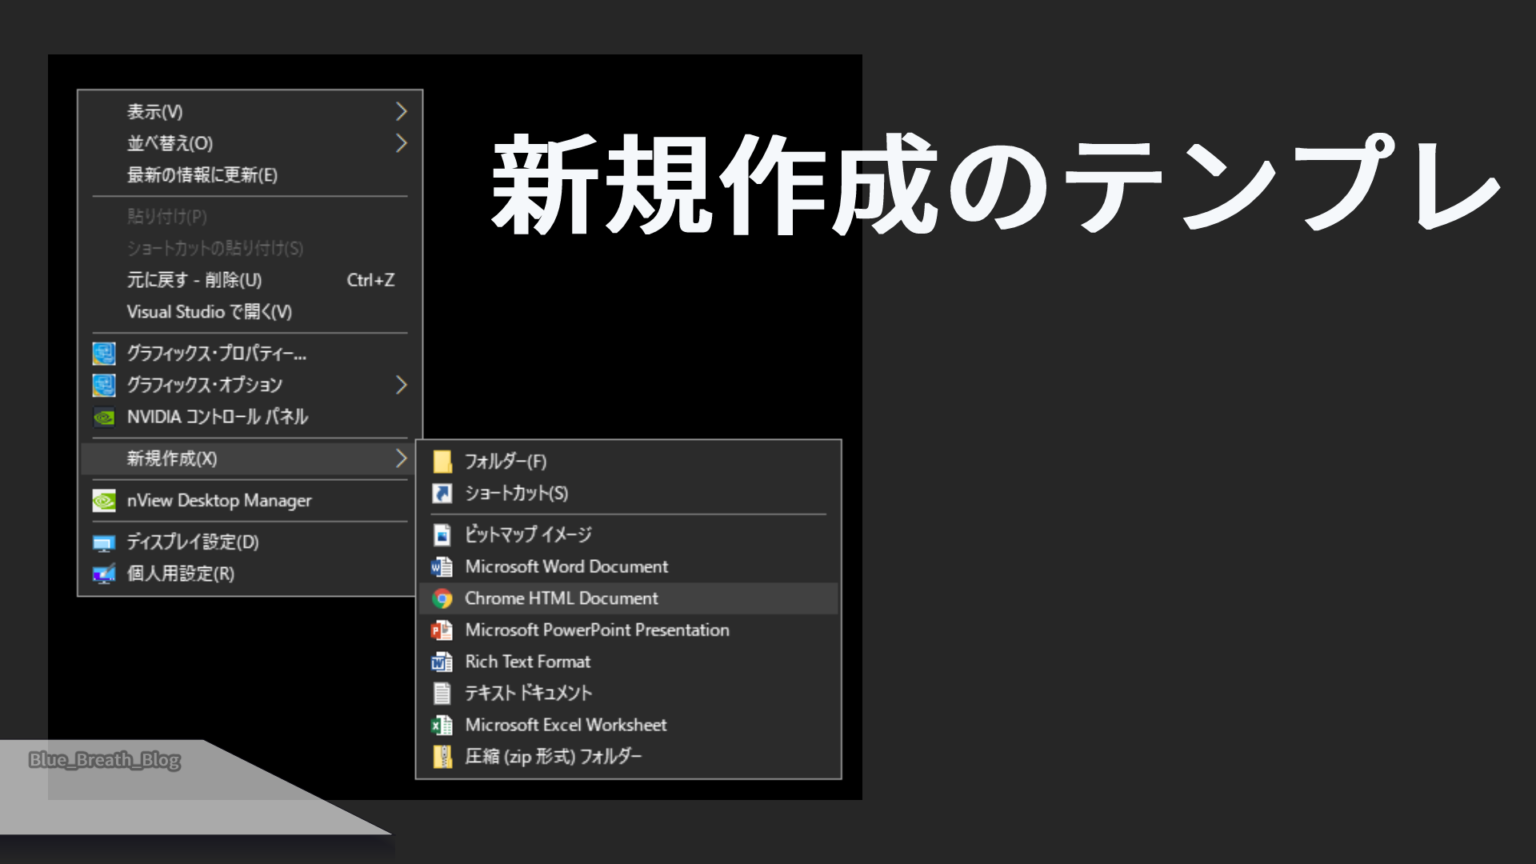Launch nView Desktop Manager entry
This screenshot has height=864, width=1536.
pyautogui.click(x=250, y=500)
